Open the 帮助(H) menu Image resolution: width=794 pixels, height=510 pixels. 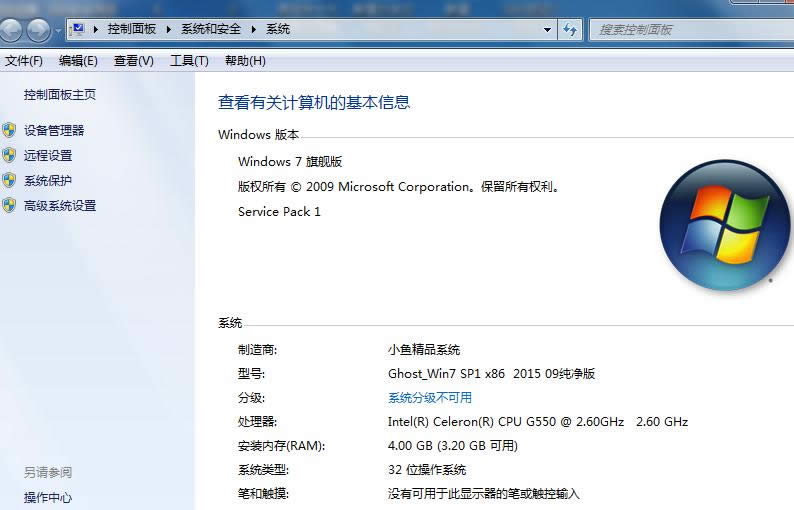(x=245, y=61)
